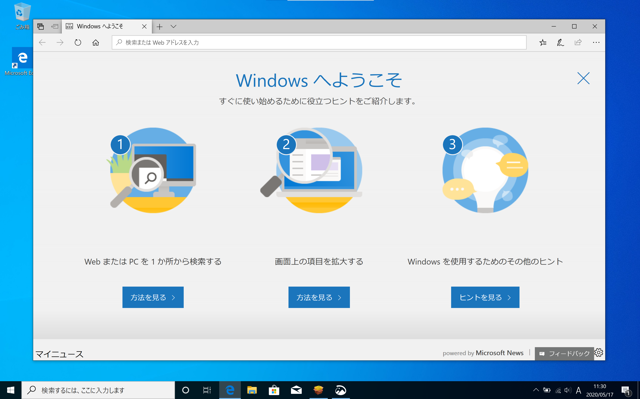
Task: Click the ヒントを見る button
Action: 485,297
